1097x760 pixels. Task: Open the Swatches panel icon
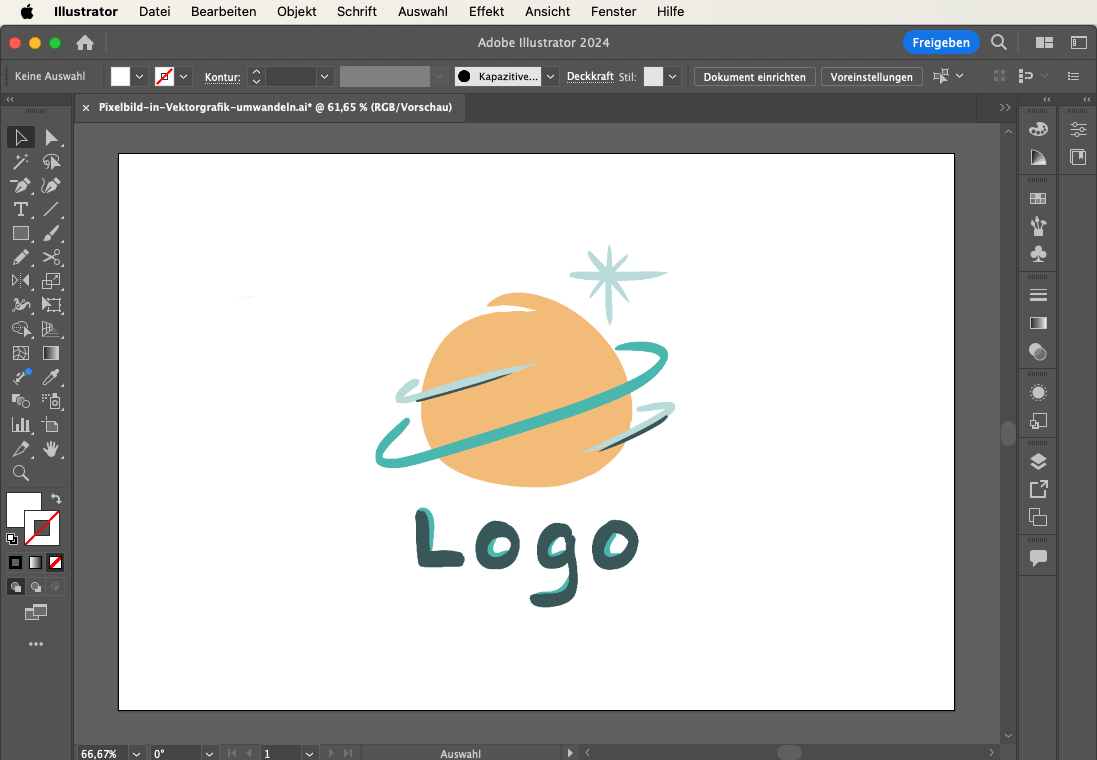coord(1038,199)
